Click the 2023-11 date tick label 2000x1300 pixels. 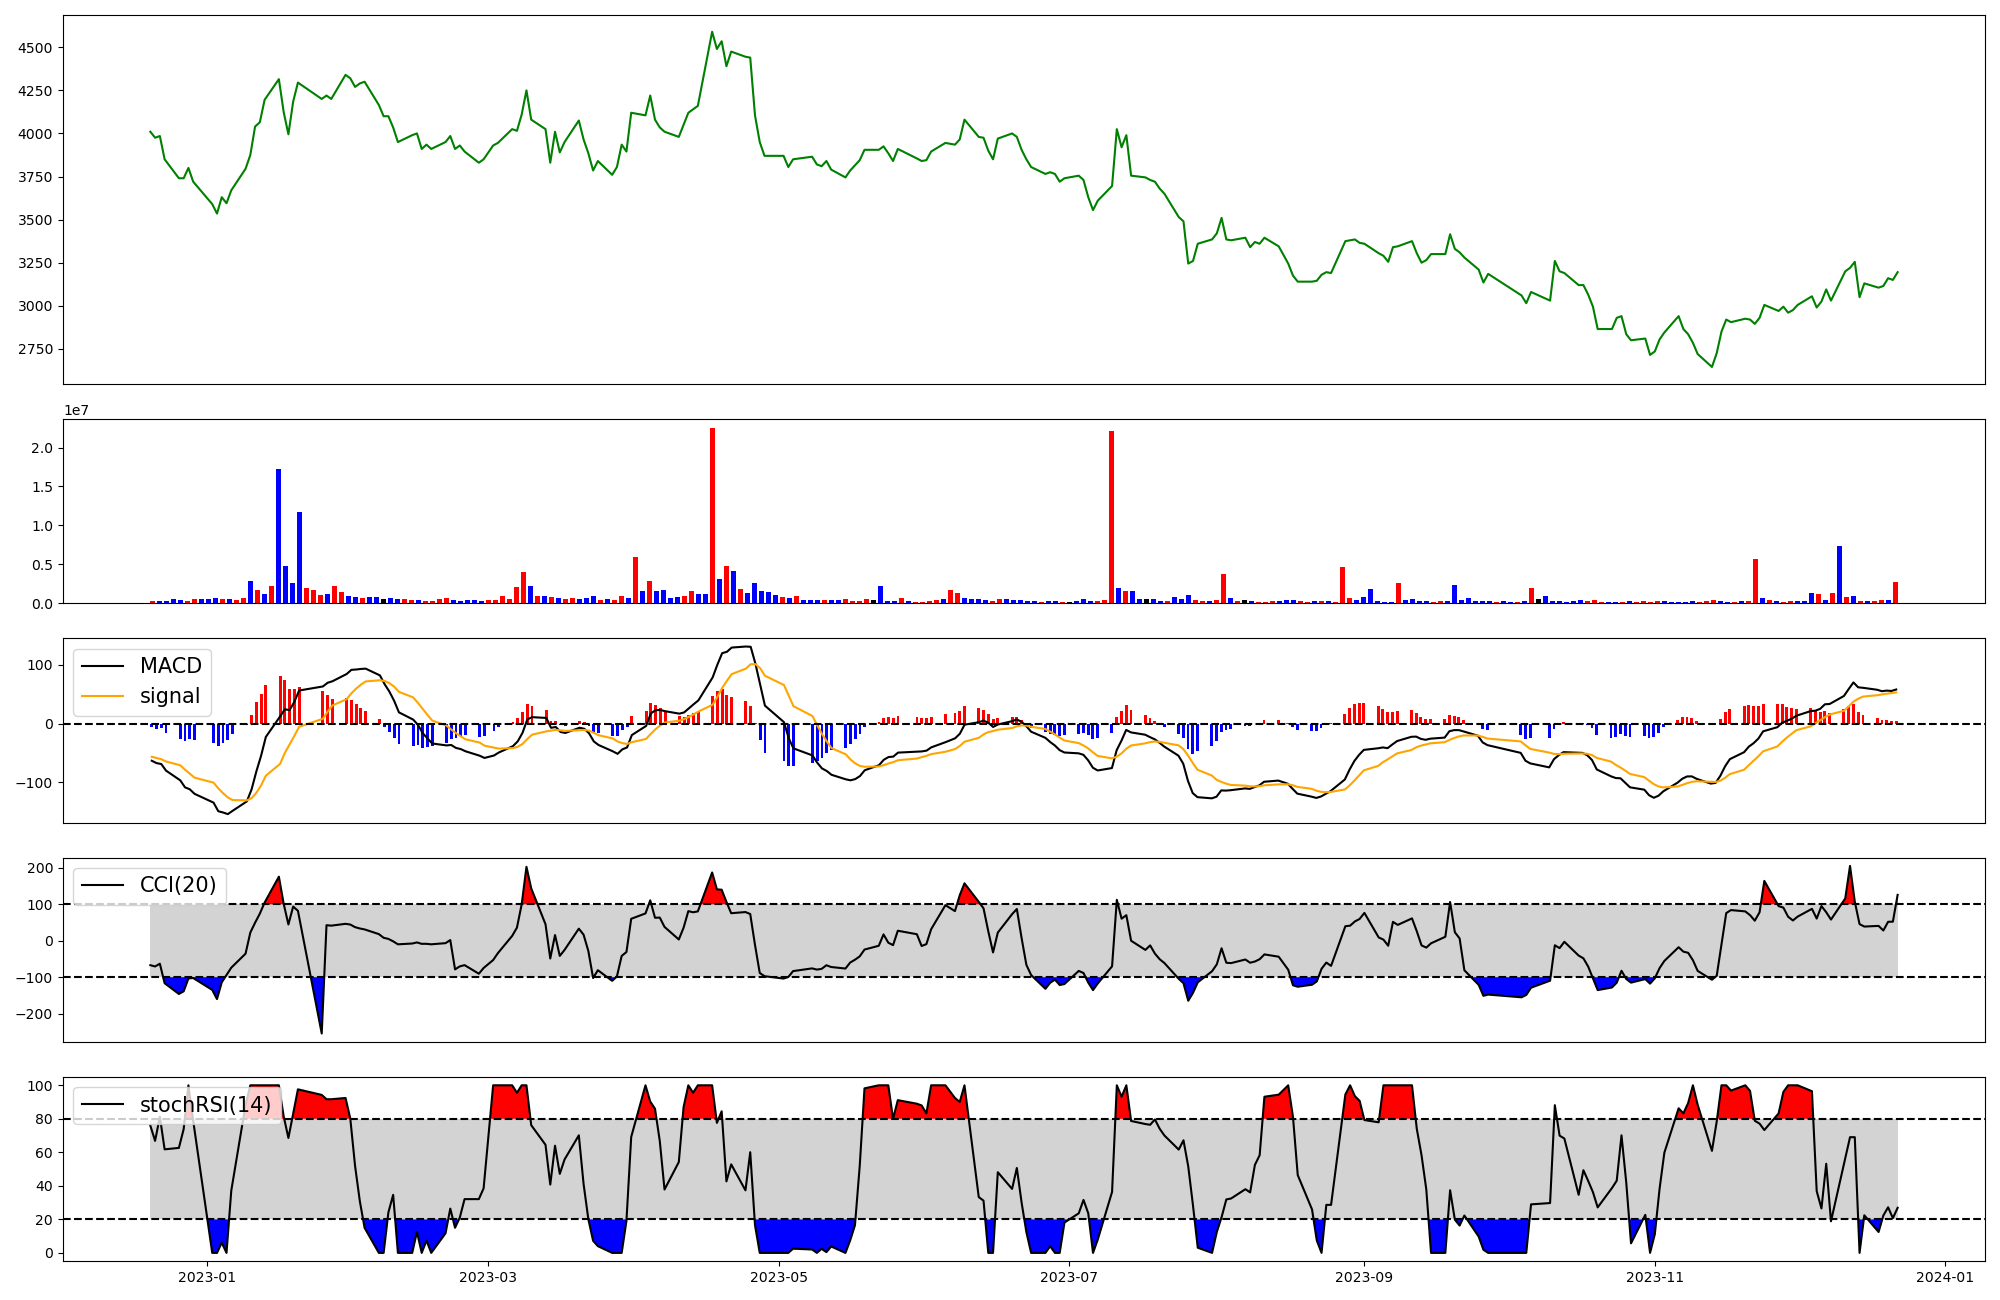(1655, 1277)
